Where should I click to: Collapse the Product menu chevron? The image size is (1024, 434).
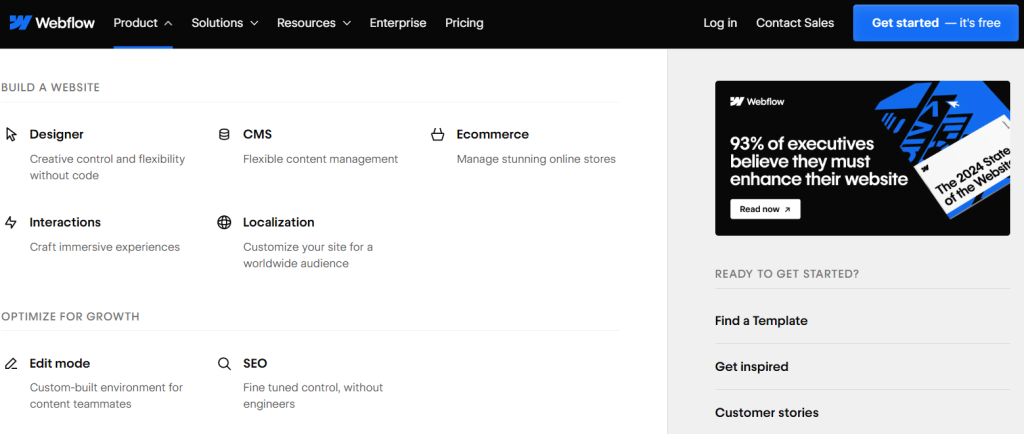tap(168, 23)
